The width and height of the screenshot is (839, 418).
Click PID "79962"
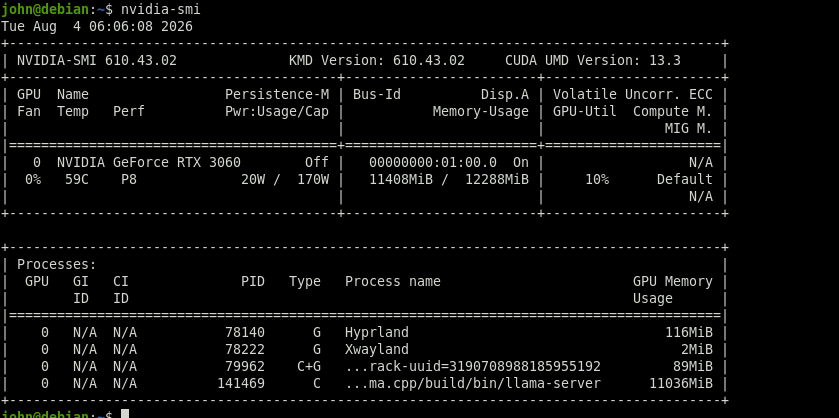coord(245,367)
